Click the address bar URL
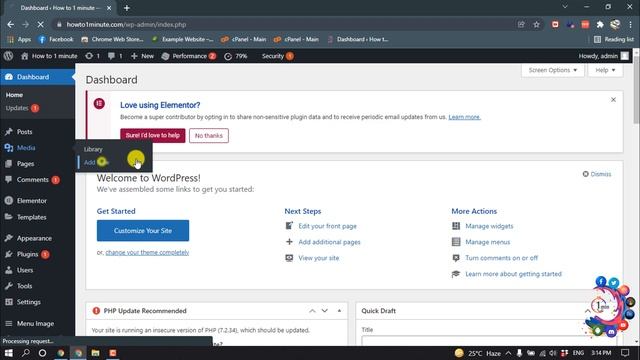This screenshot has width=640, height=360. tap(127, 24)
